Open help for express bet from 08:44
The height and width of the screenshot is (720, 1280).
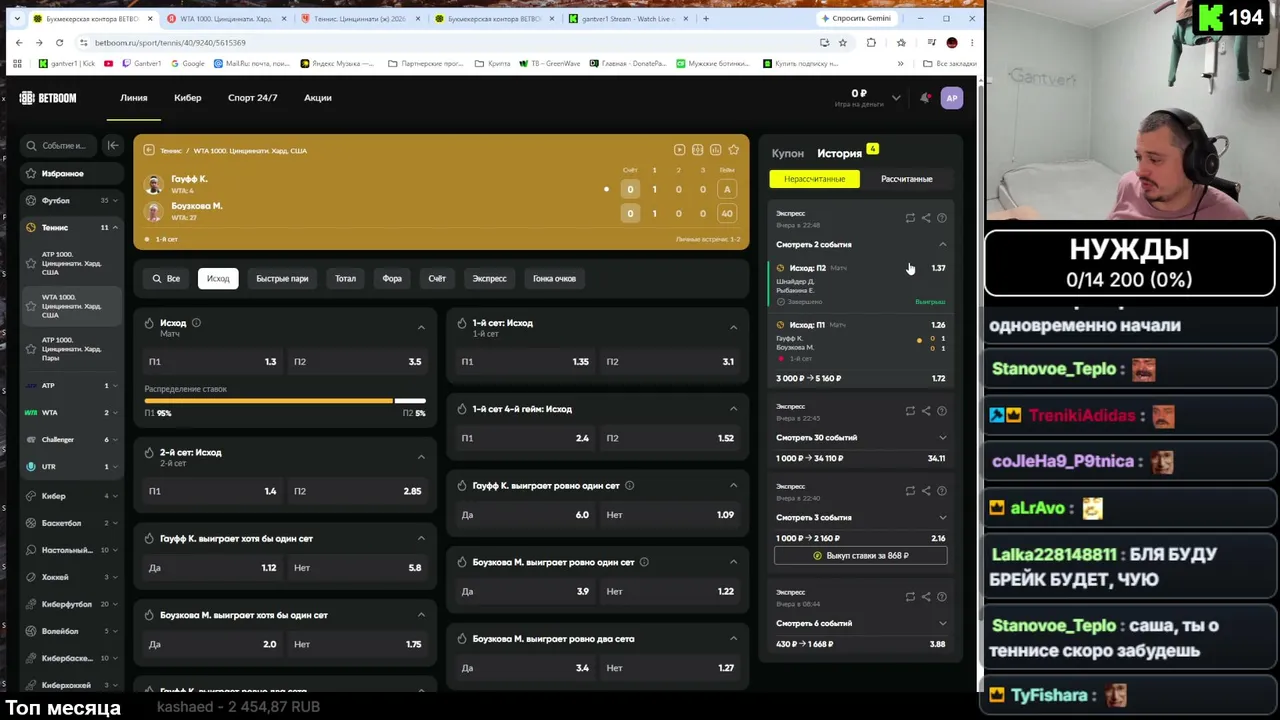(x=942, y=597)
